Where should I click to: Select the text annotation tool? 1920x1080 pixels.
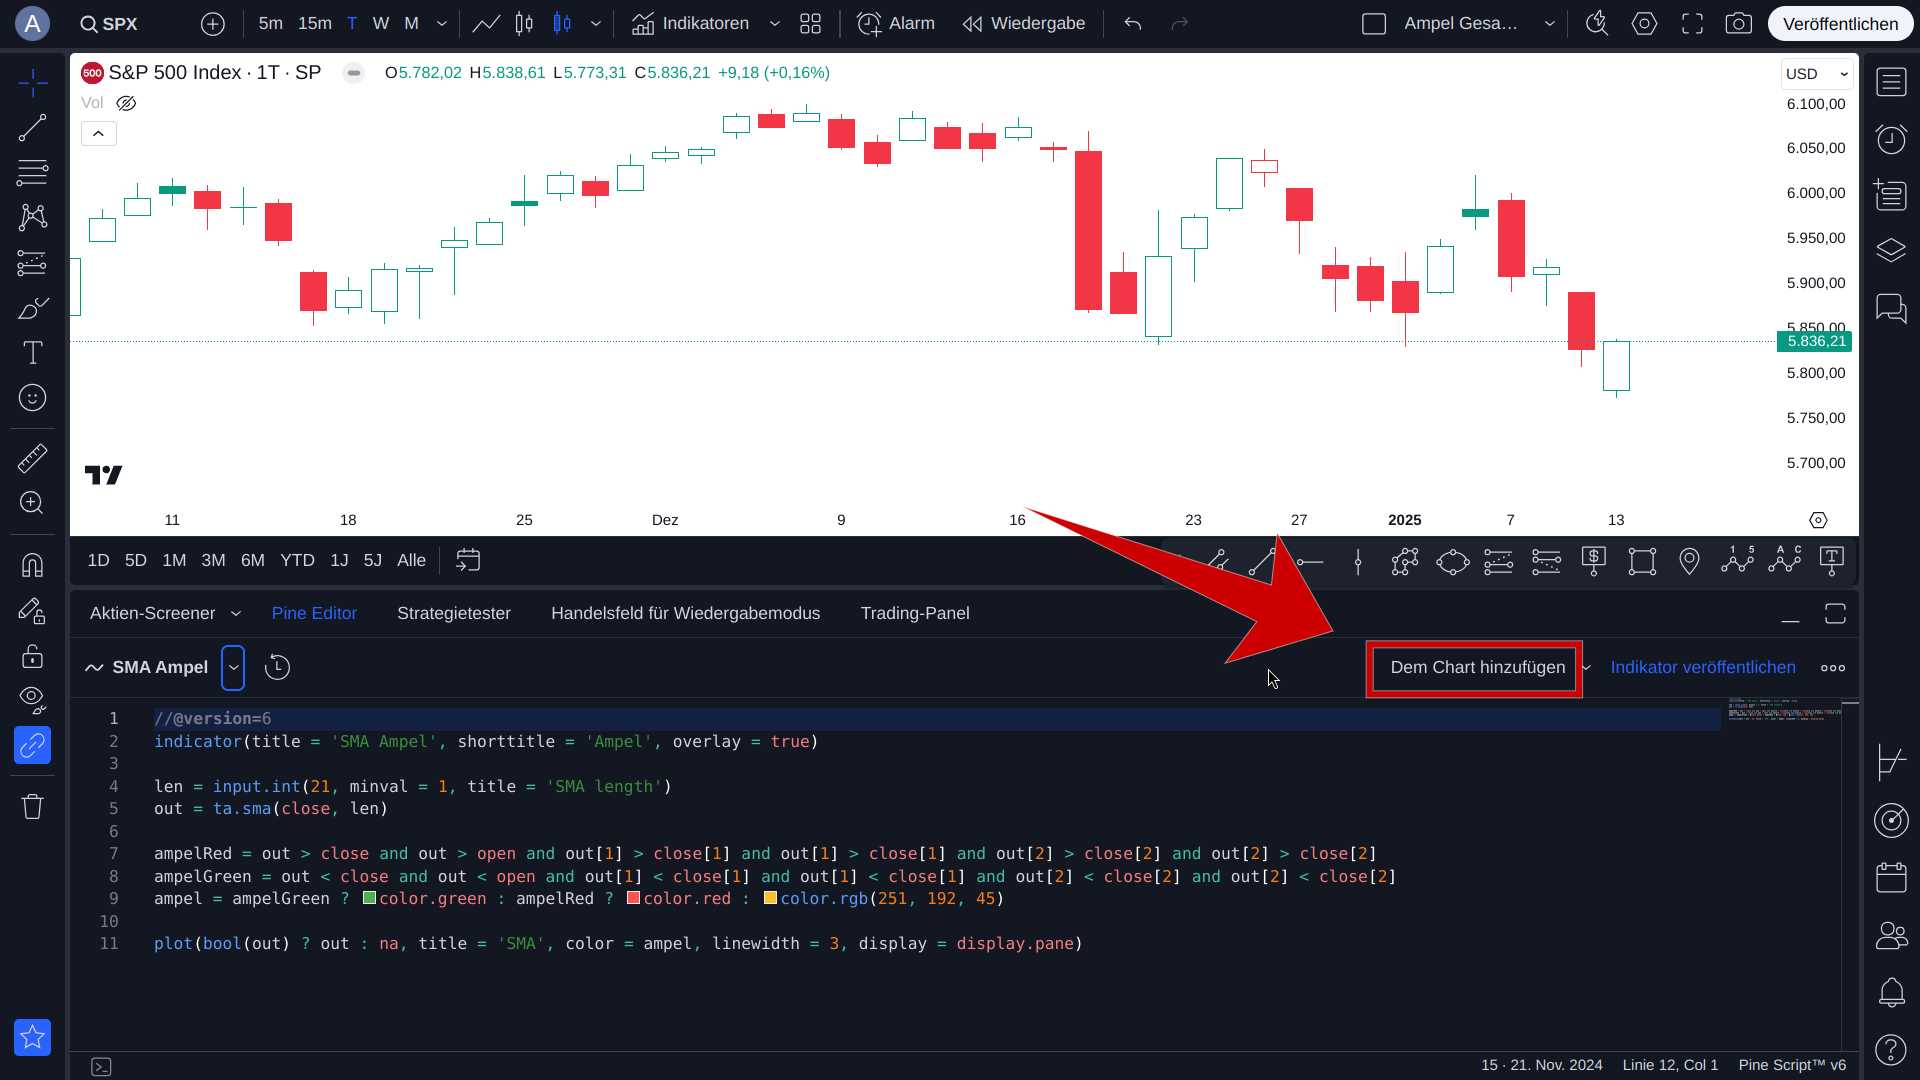(x=32, y=352)
